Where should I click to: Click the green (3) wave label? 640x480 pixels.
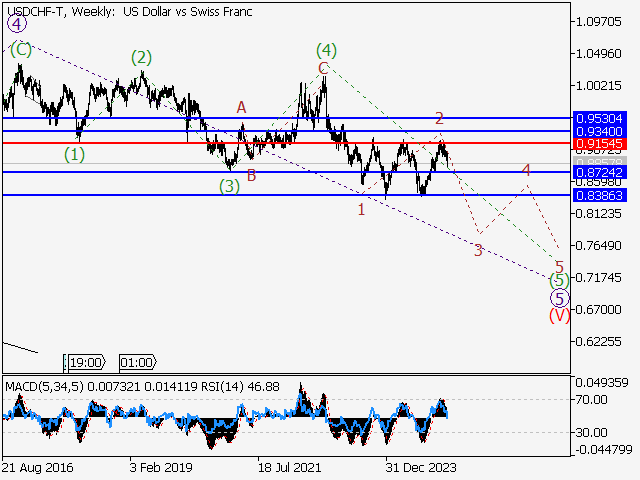230,185
